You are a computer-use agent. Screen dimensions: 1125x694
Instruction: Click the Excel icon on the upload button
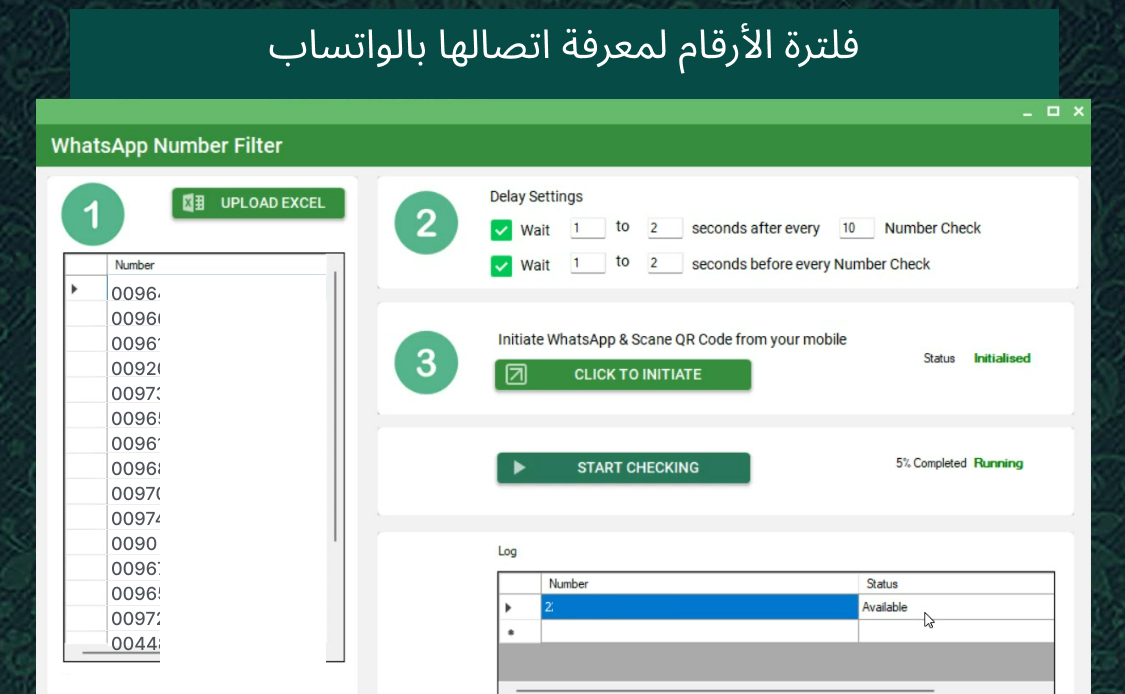(194, 203)
